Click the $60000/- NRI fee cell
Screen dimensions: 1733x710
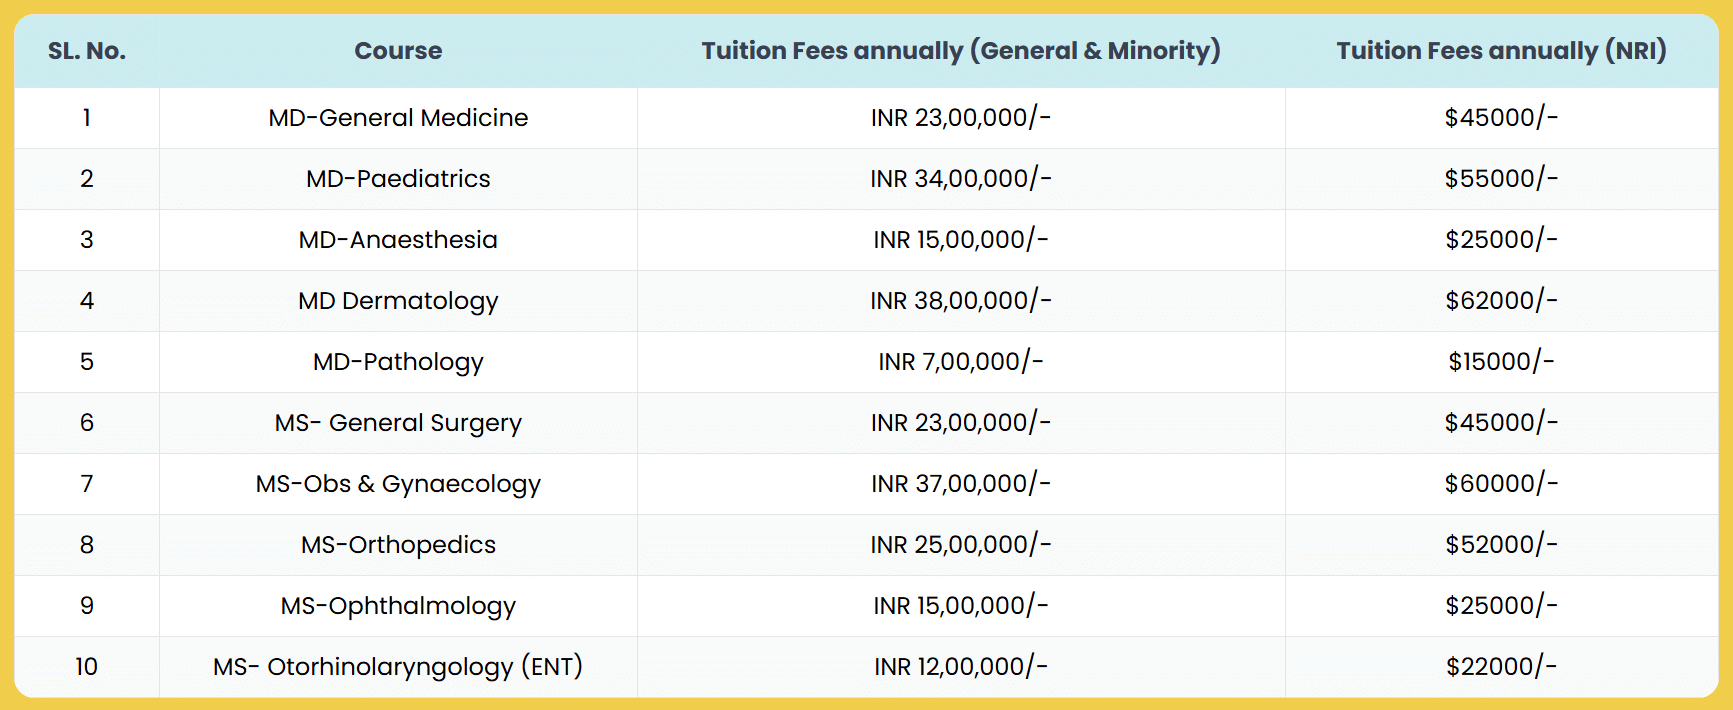coord(1501,484)
